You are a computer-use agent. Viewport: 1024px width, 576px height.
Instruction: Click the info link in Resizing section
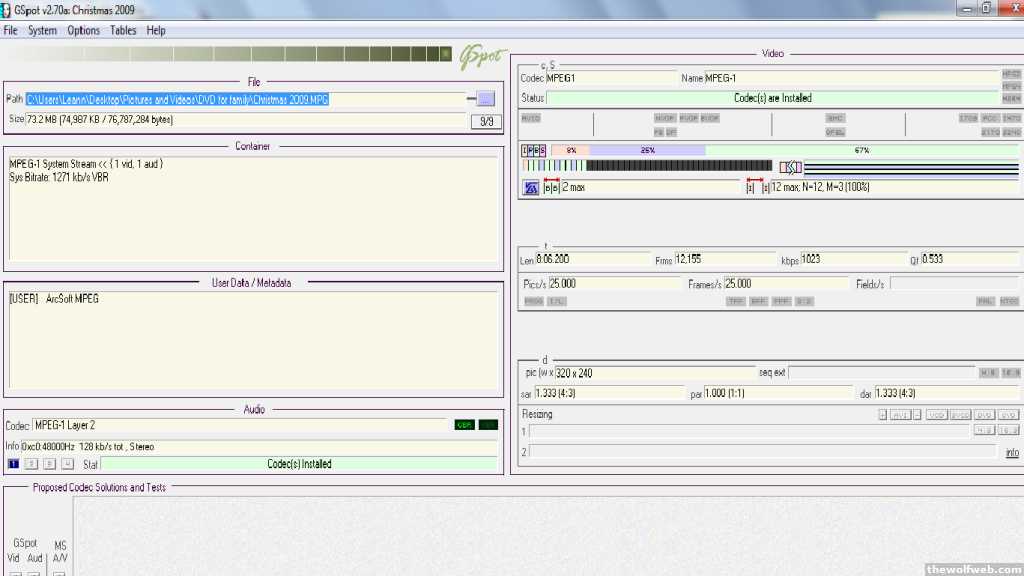point(1012,453)
